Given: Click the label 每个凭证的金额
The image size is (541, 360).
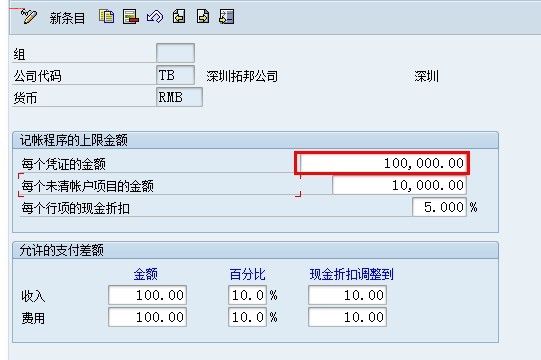Looking at the screenshot, I should [63, 164].
